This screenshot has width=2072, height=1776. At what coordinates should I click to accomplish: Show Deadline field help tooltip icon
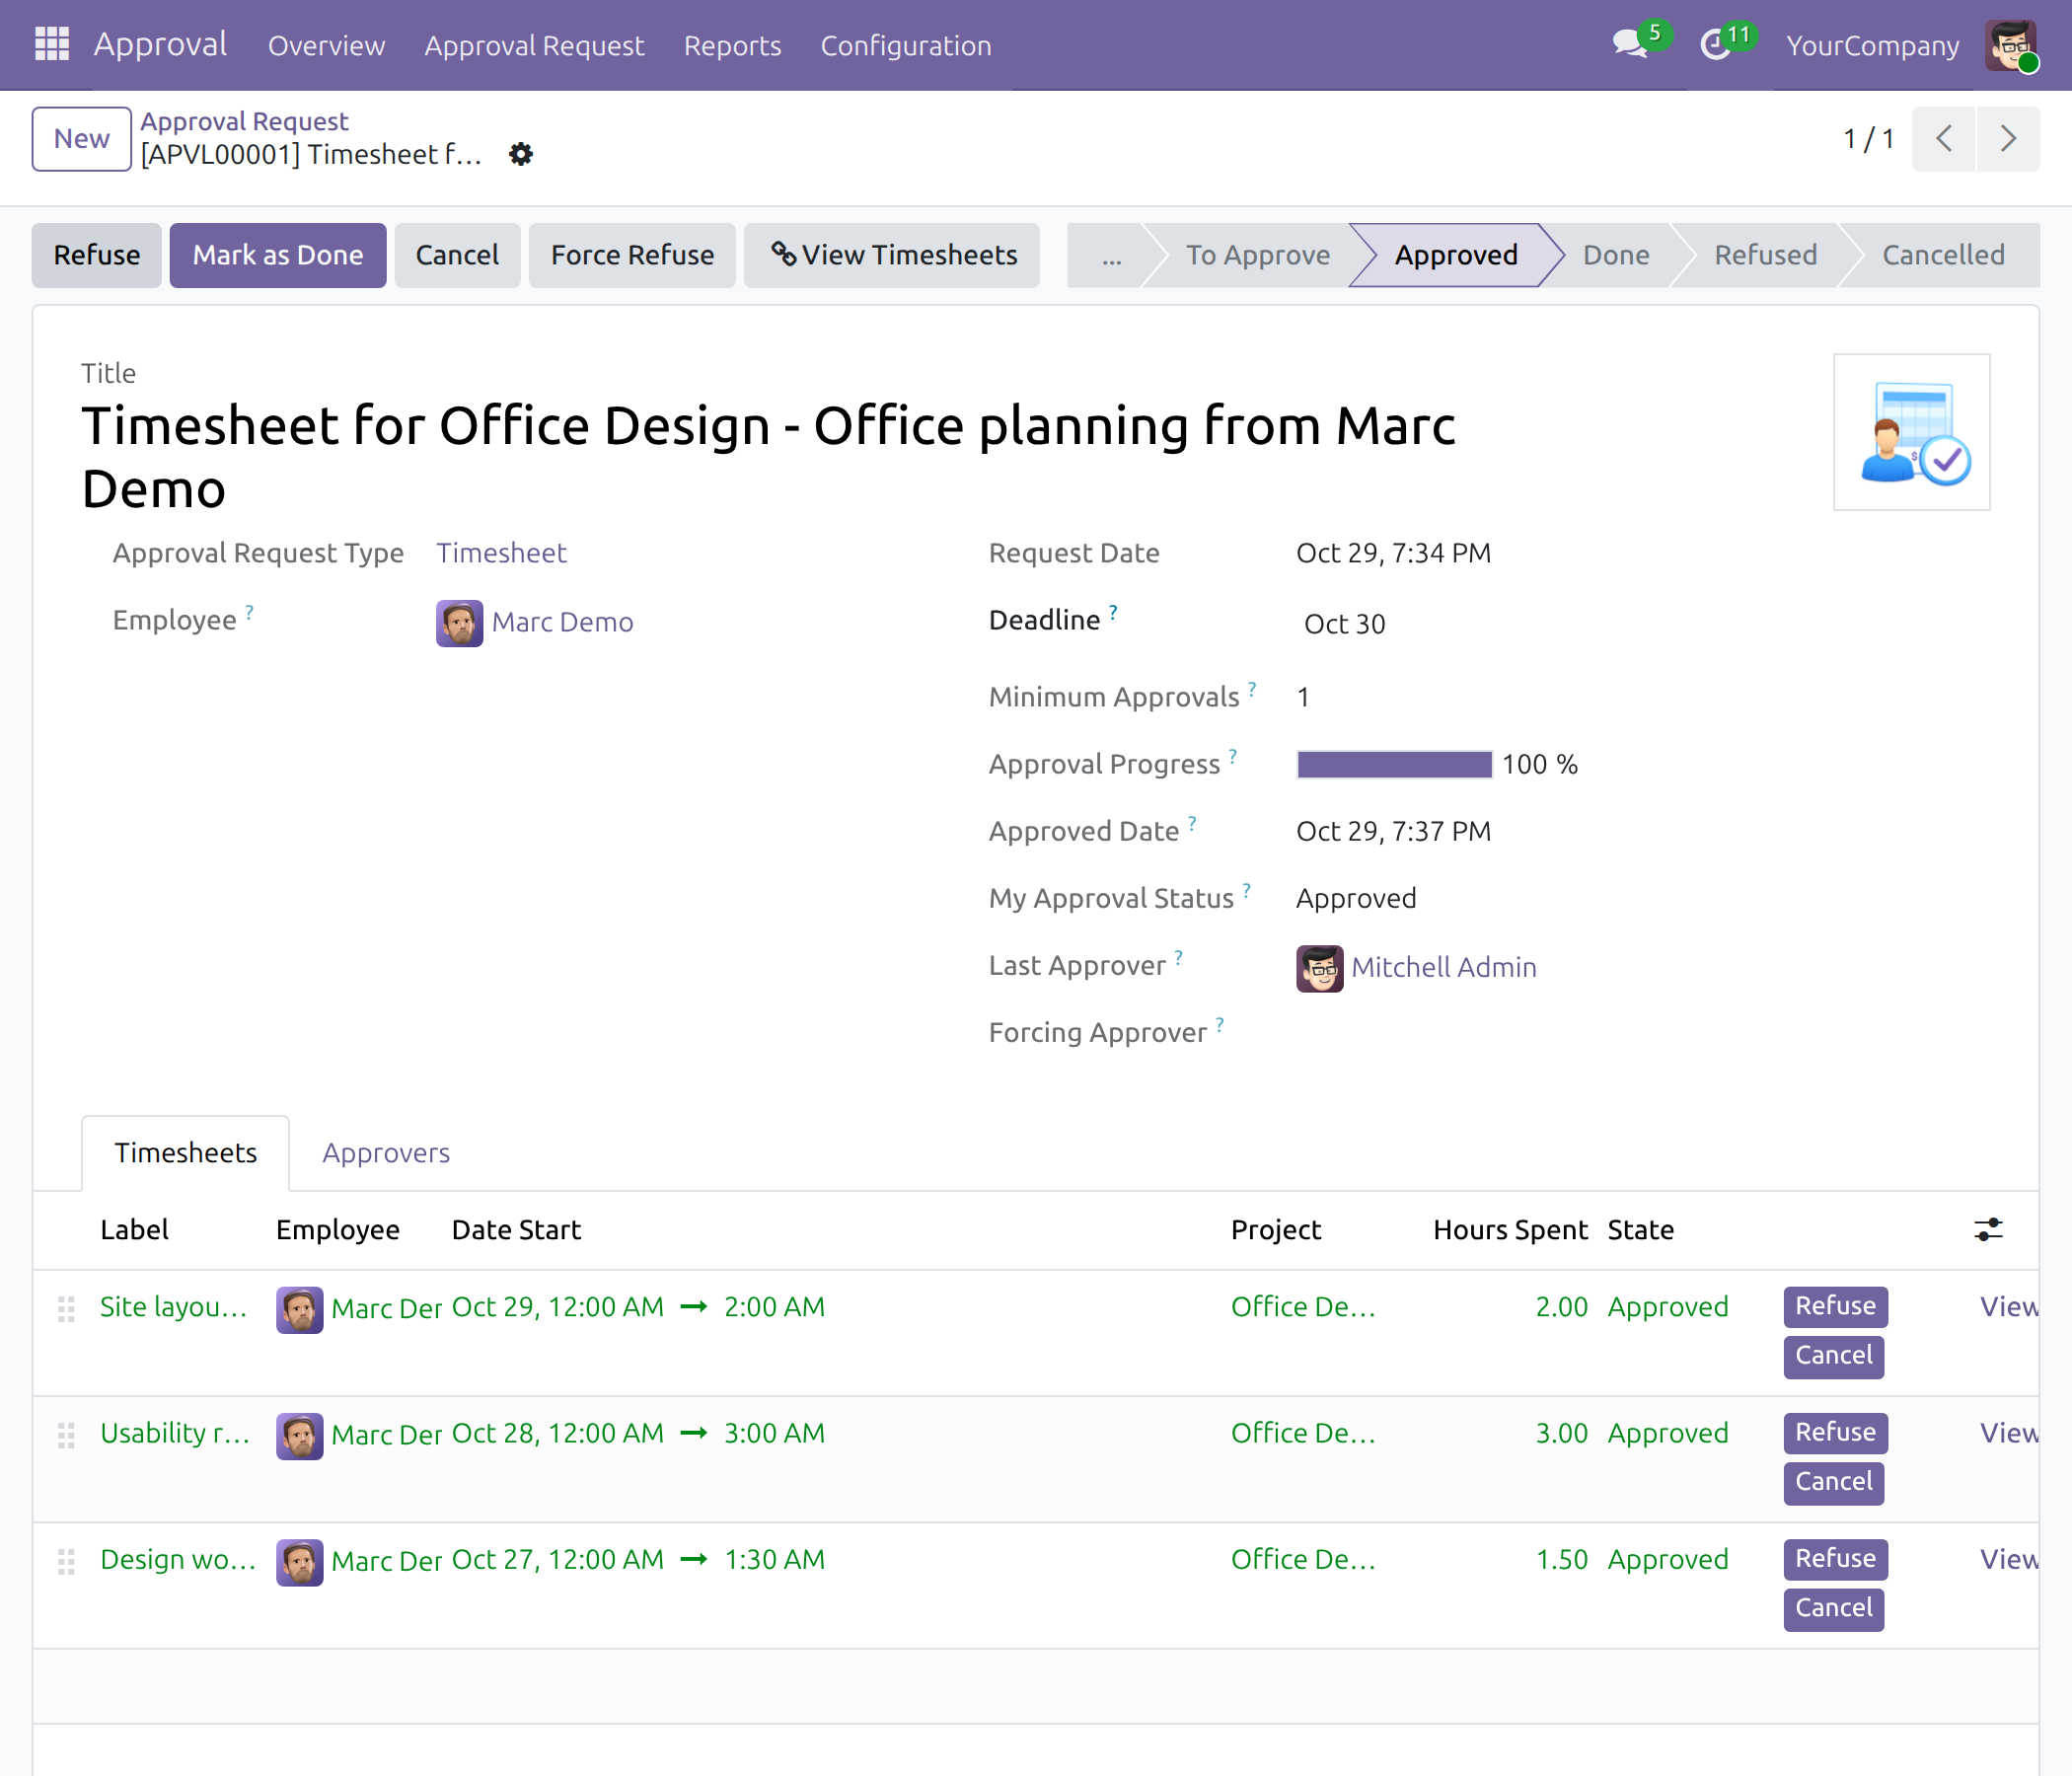coord(1113,611)
